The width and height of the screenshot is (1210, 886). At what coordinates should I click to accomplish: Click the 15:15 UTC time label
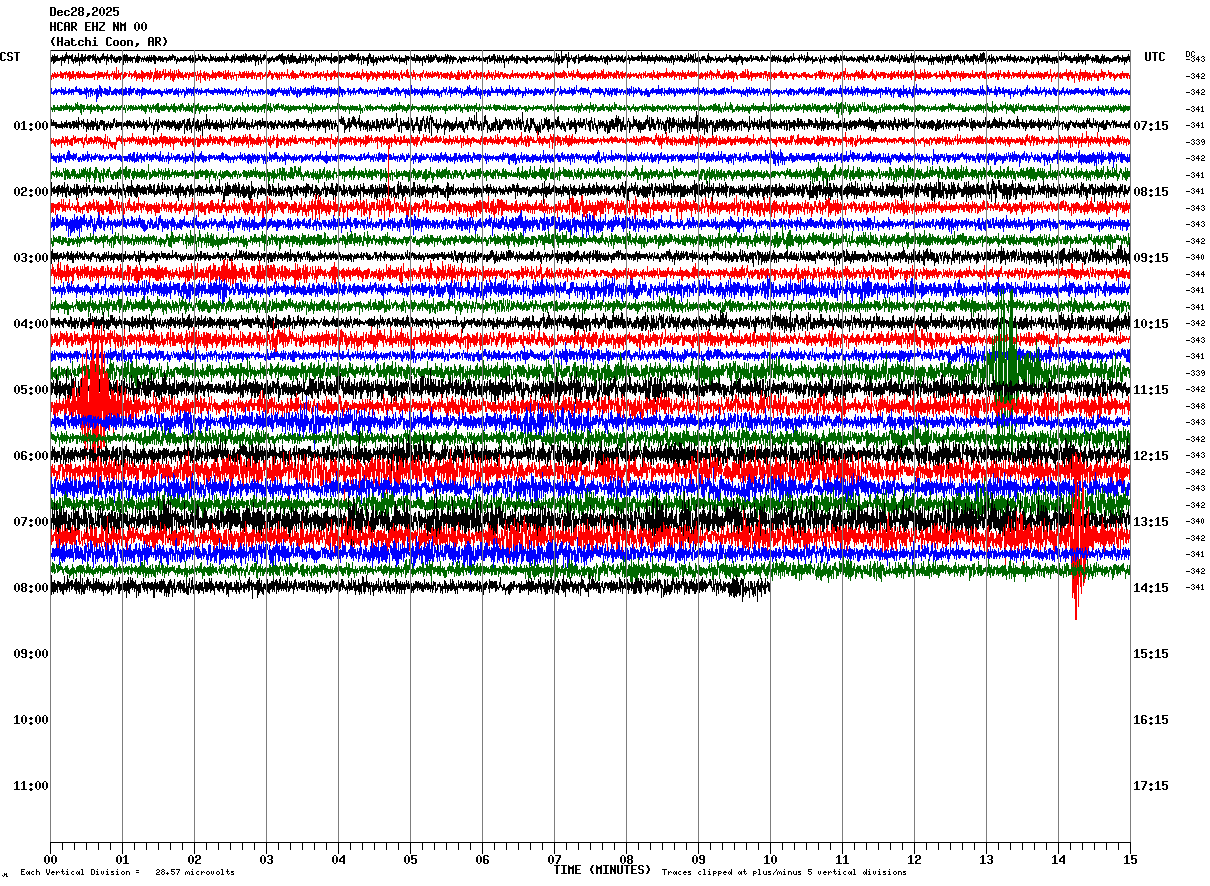coord(1152,654)
